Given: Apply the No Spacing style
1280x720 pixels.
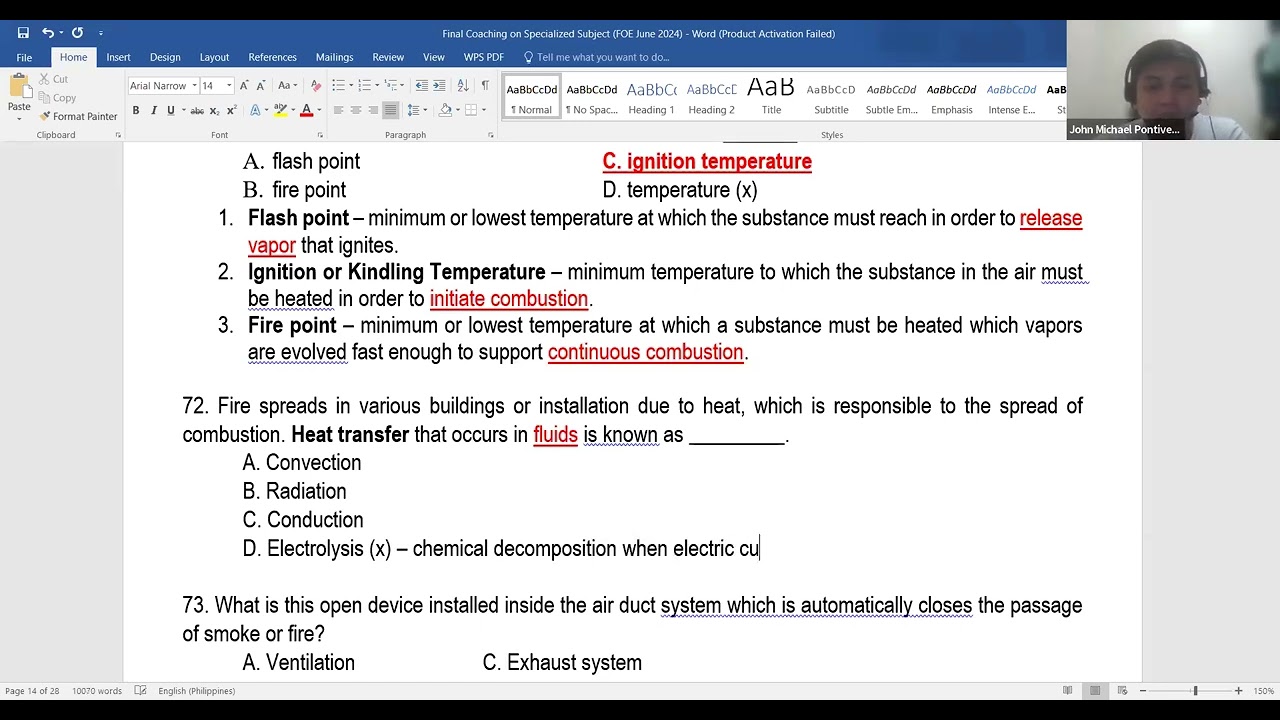Looking at the screenshot, I should [591, 97].
